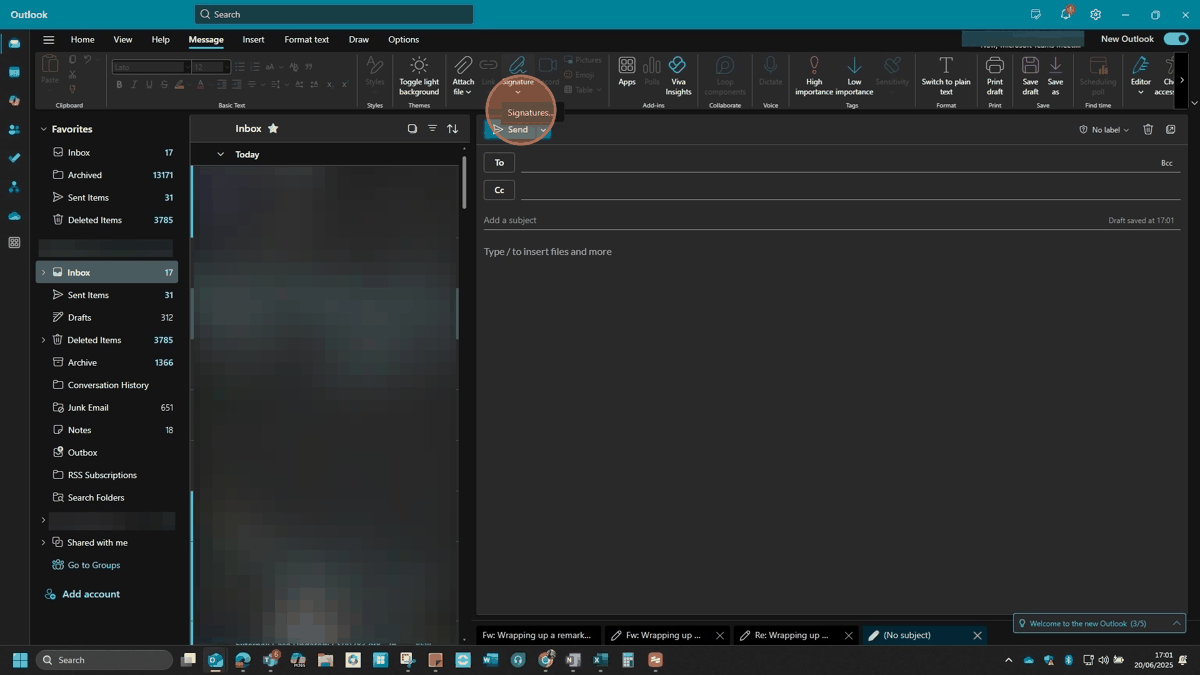The image size is (1200, 675).
Task: Click the select mode icon in the Inbox header
Action: pos(412,129)
